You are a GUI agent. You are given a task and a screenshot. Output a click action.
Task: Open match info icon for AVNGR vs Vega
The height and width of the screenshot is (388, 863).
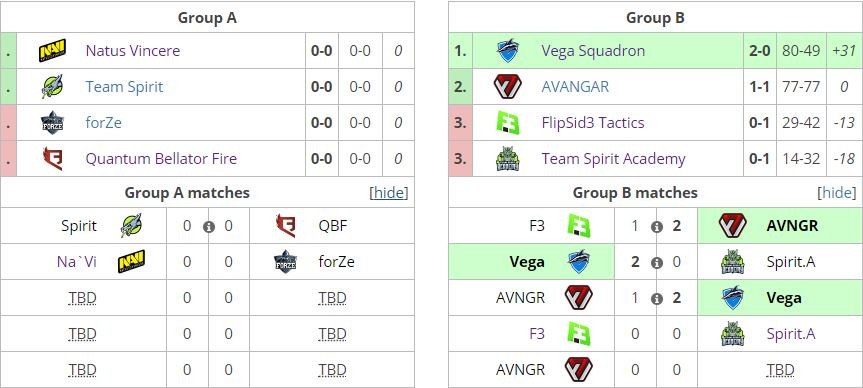click(656, 298)
